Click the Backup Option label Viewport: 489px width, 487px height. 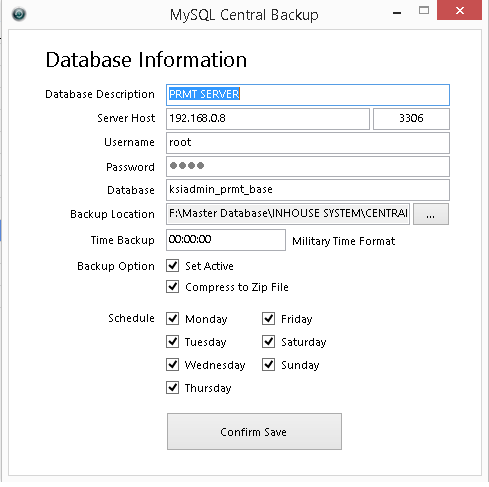(x=116, y=266)
